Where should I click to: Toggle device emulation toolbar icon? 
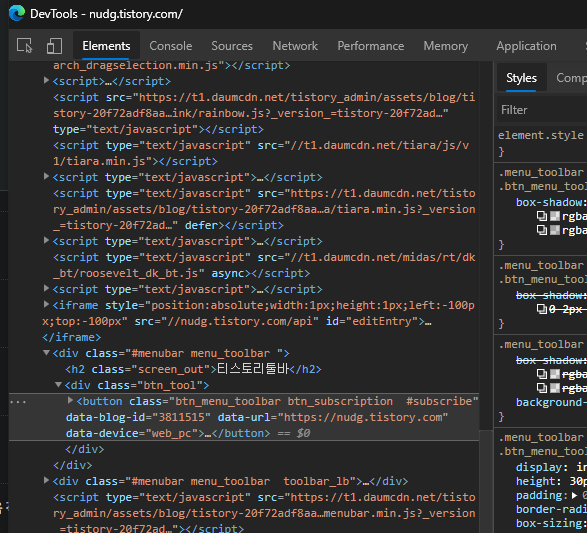(54, 46)
